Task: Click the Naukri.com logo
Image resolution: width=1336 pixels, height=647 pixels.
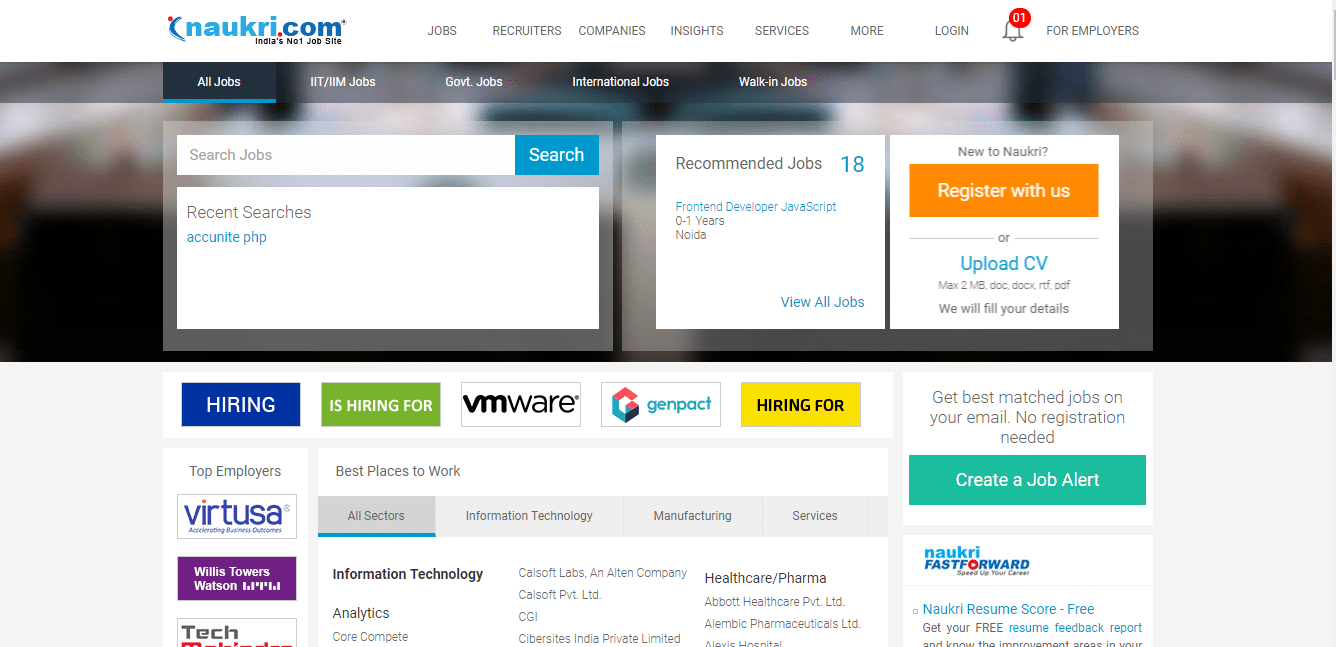Action: (257, 30)
